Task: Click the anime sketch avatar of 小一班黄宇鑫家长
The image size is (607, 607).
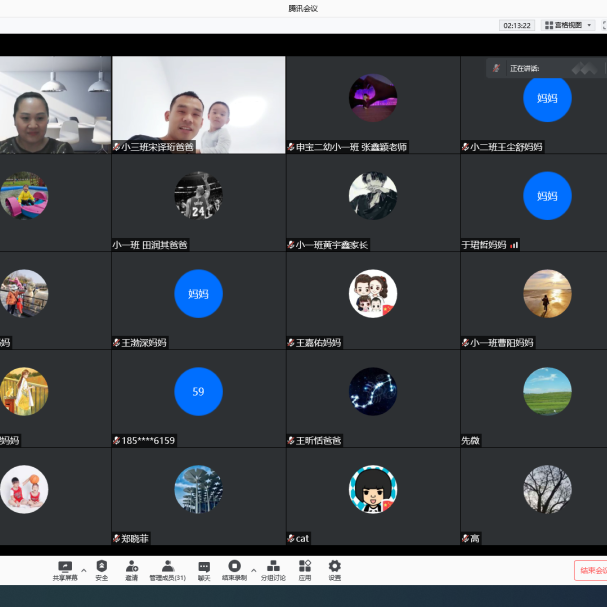Action: click(373, 196)
